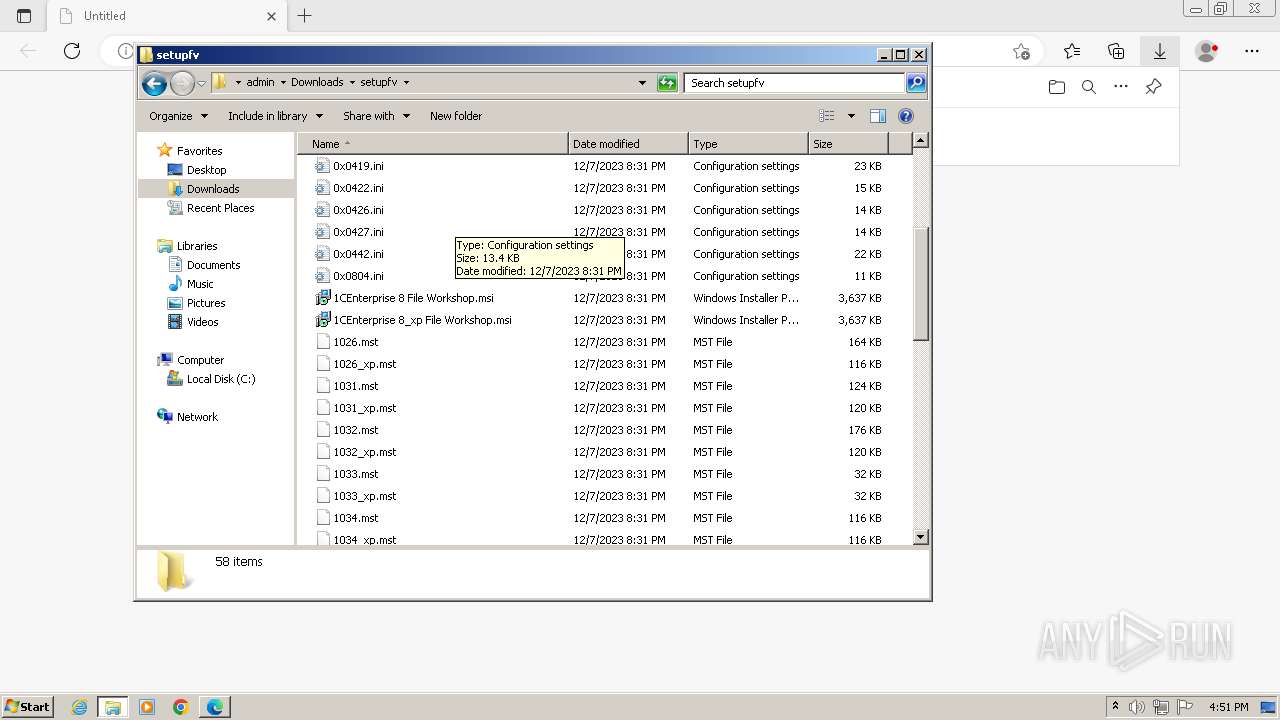
Task: Select file 0x0419.ini
Action: pos(358,166)
